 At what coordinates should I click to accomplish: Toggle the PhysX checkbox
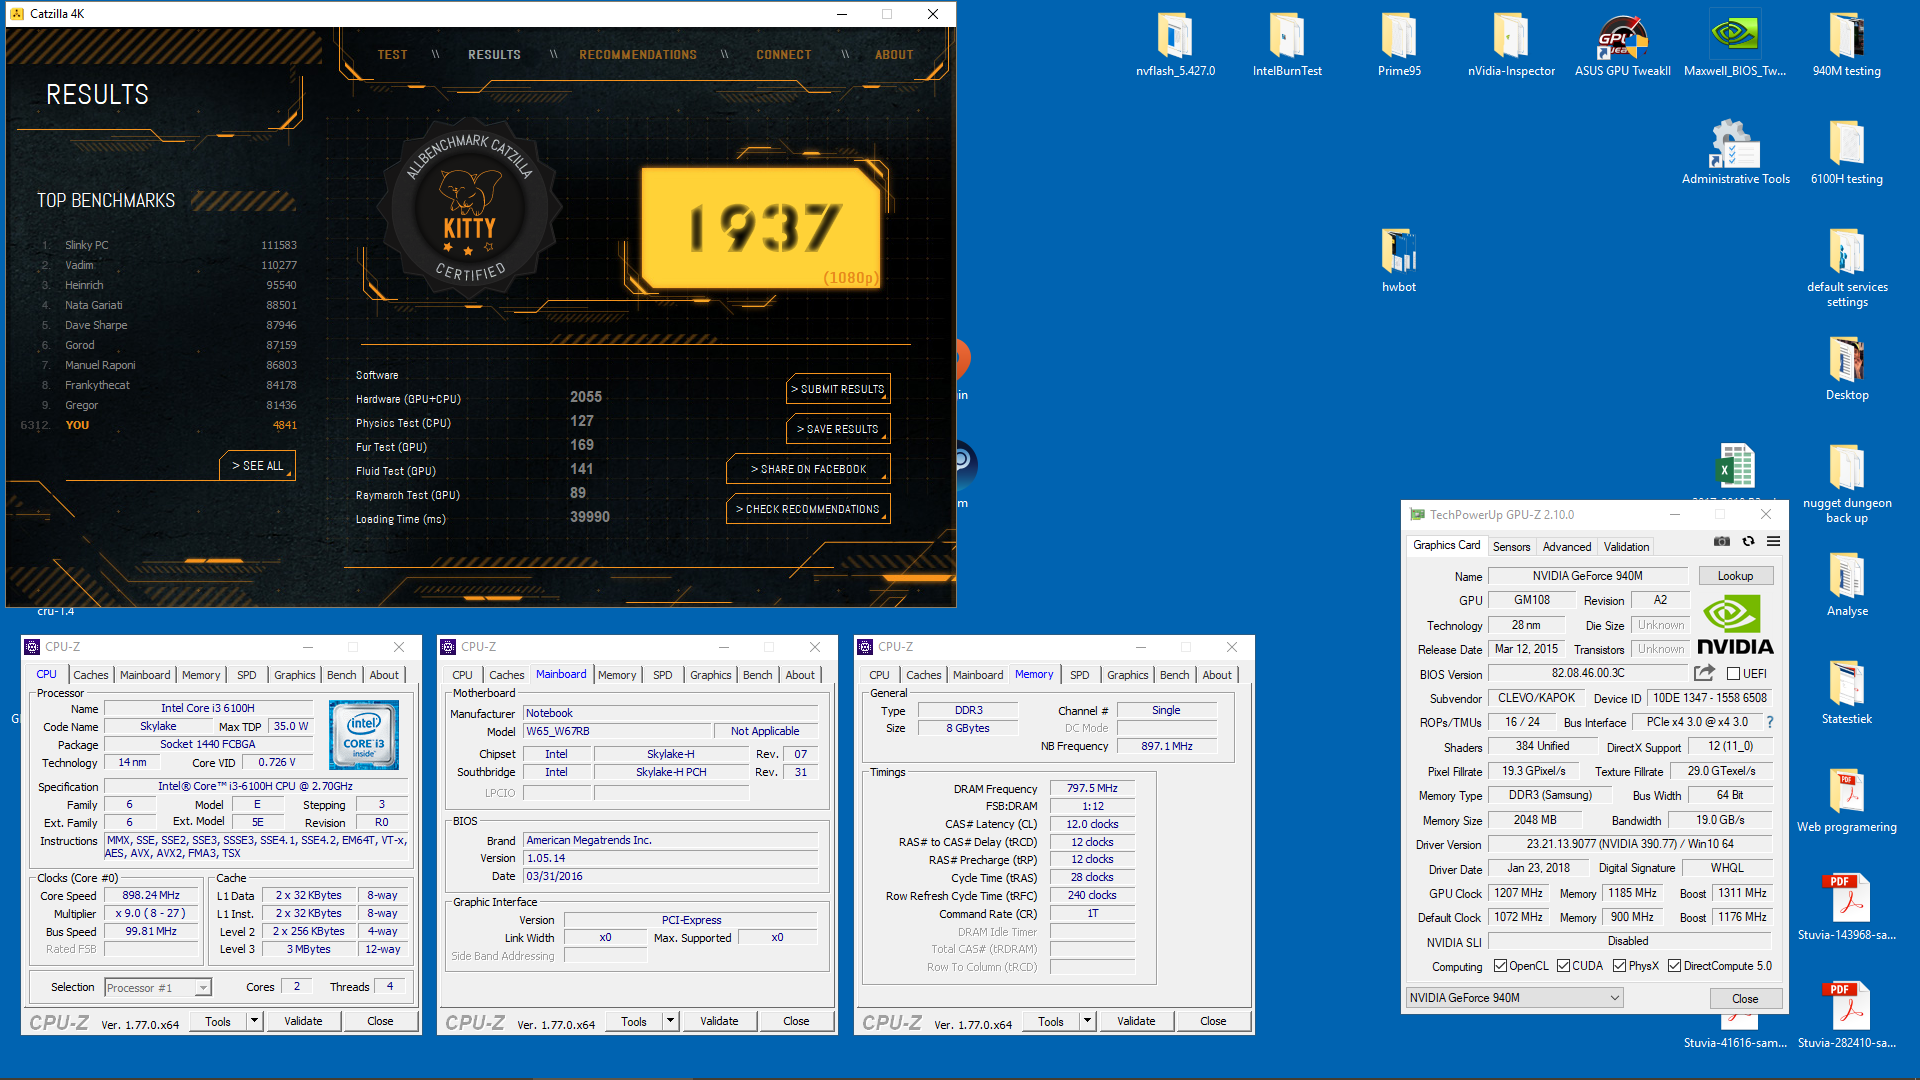pyautogui.click(x=1619, y=966)
